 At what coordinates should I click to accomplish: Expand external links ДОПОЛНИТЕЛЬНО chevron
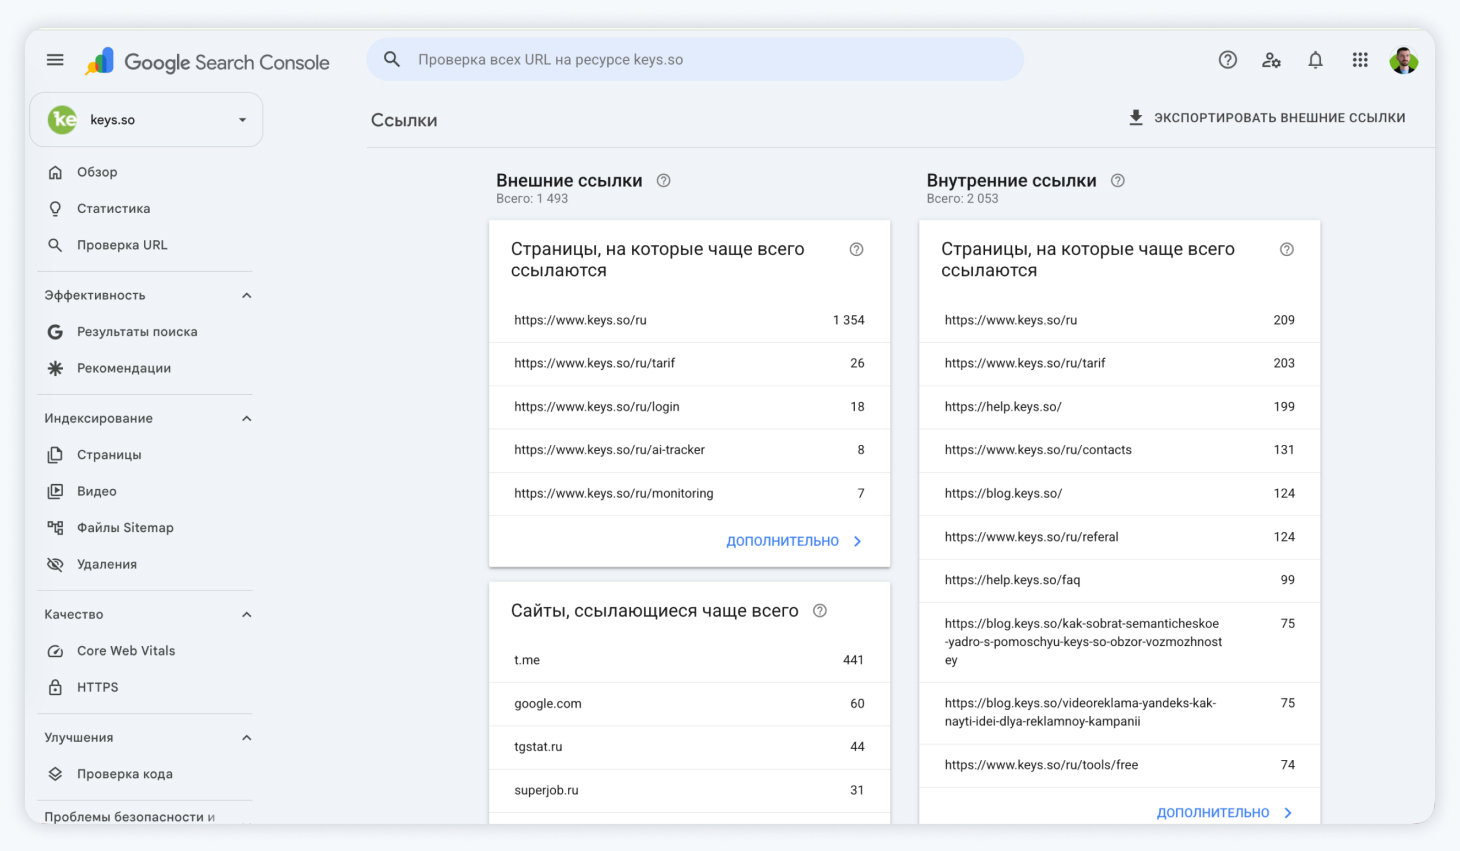click(x=858, y=542)
